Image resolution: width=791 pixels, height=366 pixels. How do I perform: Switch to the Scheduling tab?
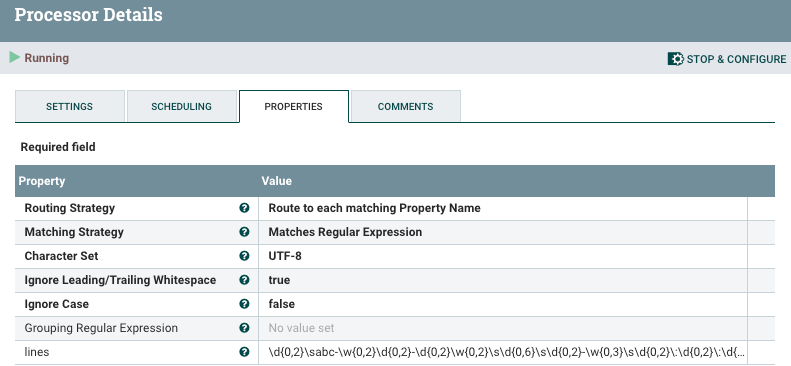pos(182,106)
